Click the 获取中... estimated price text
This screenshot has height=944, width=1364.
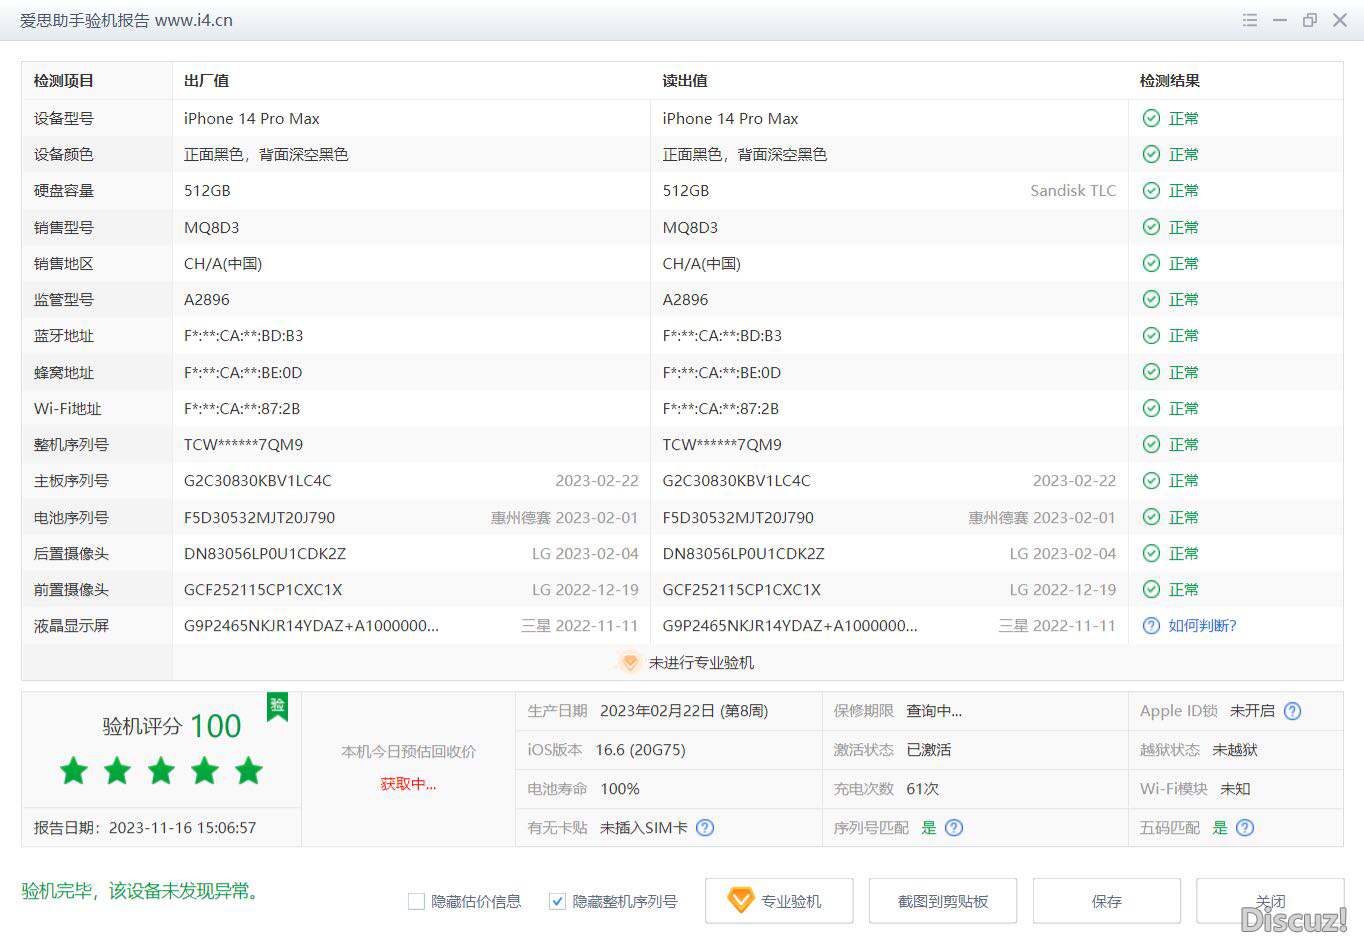tap(408, 784)
